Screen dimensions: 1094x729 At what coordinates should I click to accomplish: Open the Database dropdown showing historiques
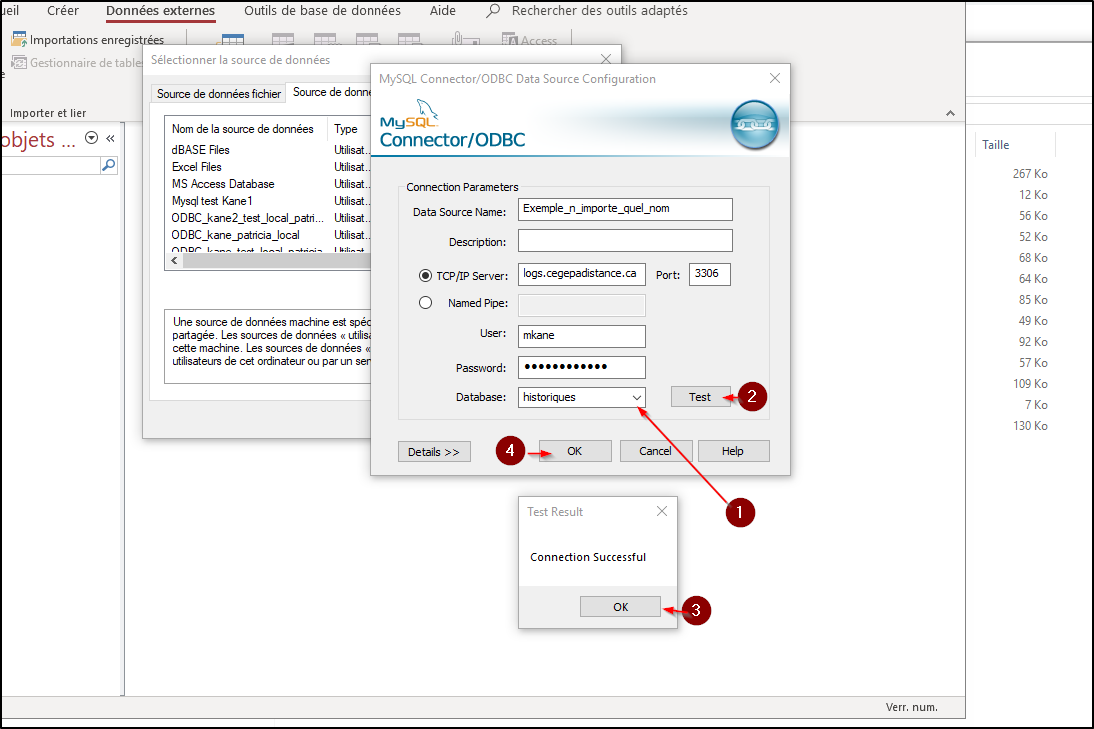[x=636, y=397]
